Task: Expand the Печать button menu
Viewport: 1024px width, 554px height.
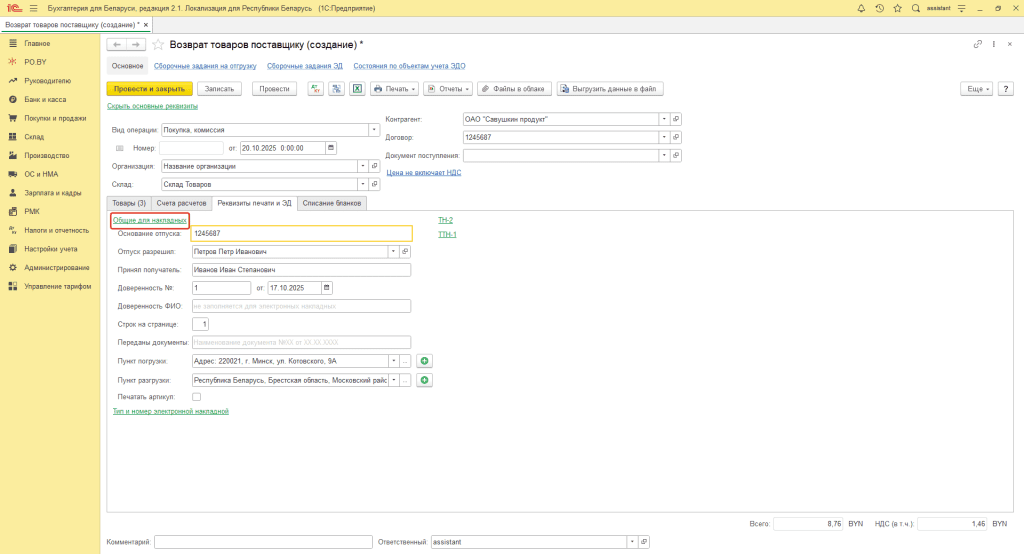Action: click(395, 89)
